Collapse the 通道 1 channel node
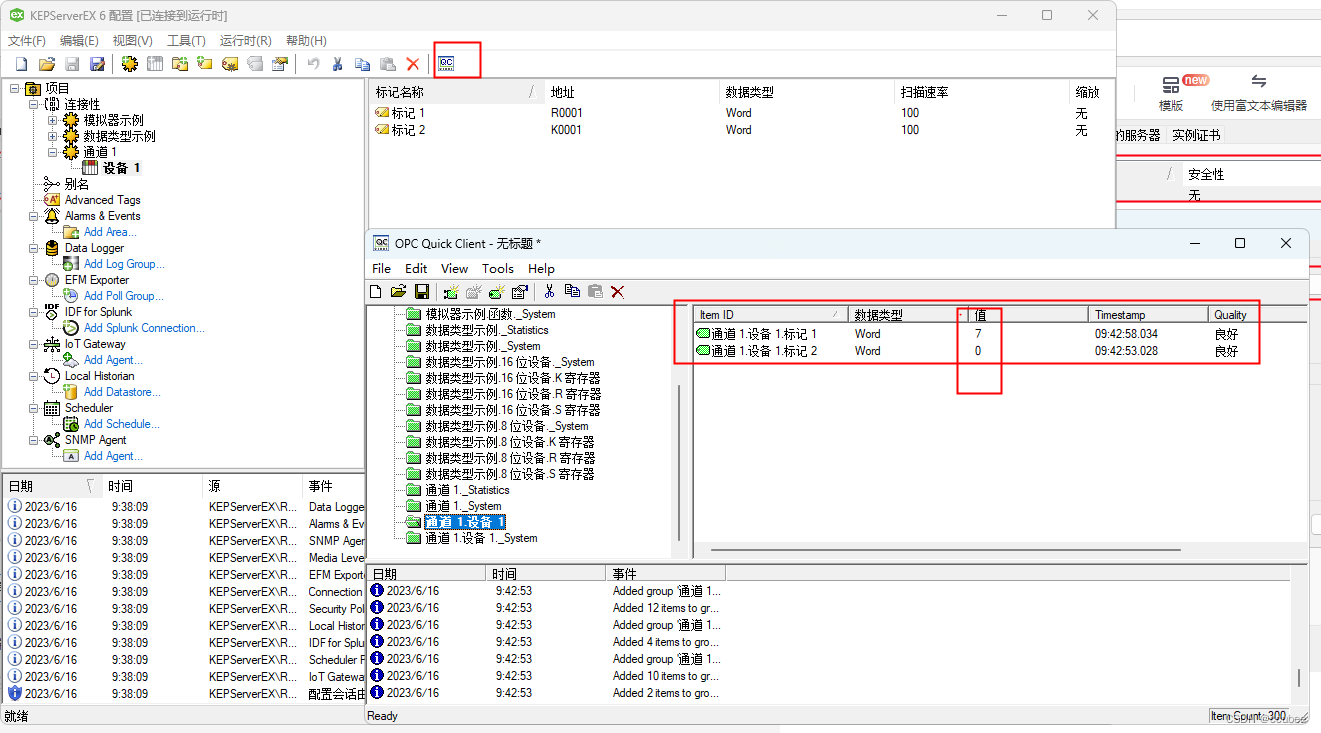The image size is (1321, 733). [53, 152]
